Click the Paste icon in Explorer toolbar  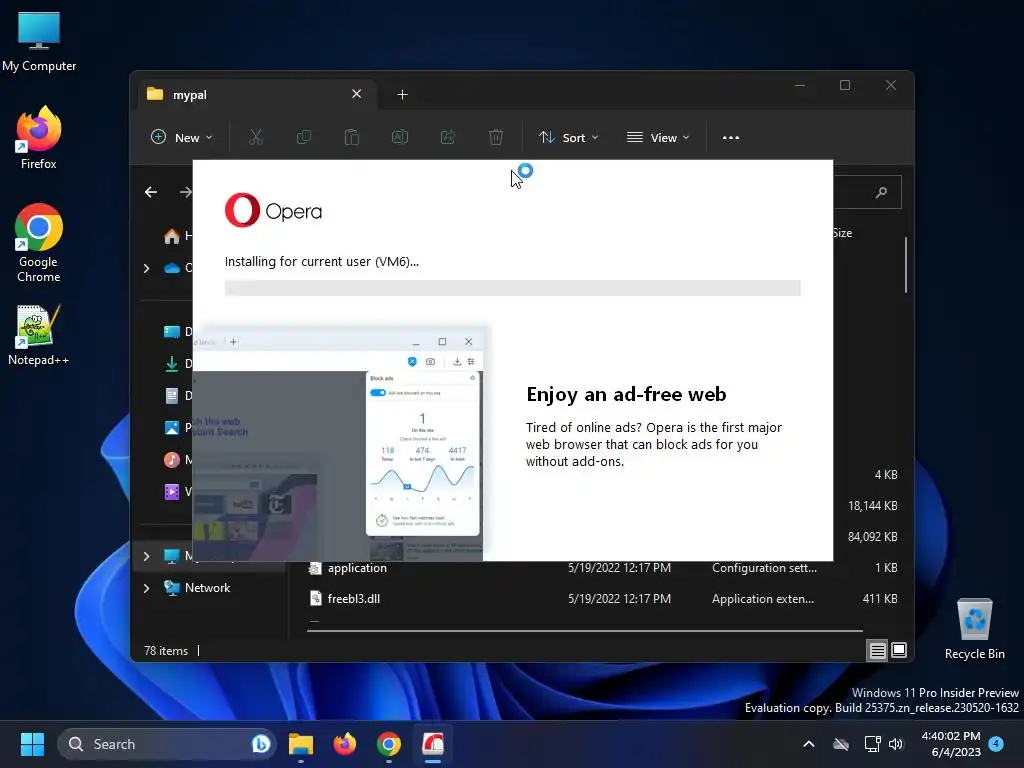[x=351, y=137]
